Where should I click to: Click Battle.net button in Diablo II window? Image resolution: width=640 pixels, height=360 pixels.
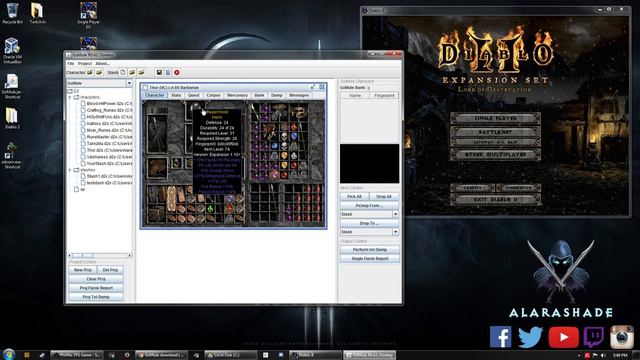click(x=495, y=132)
